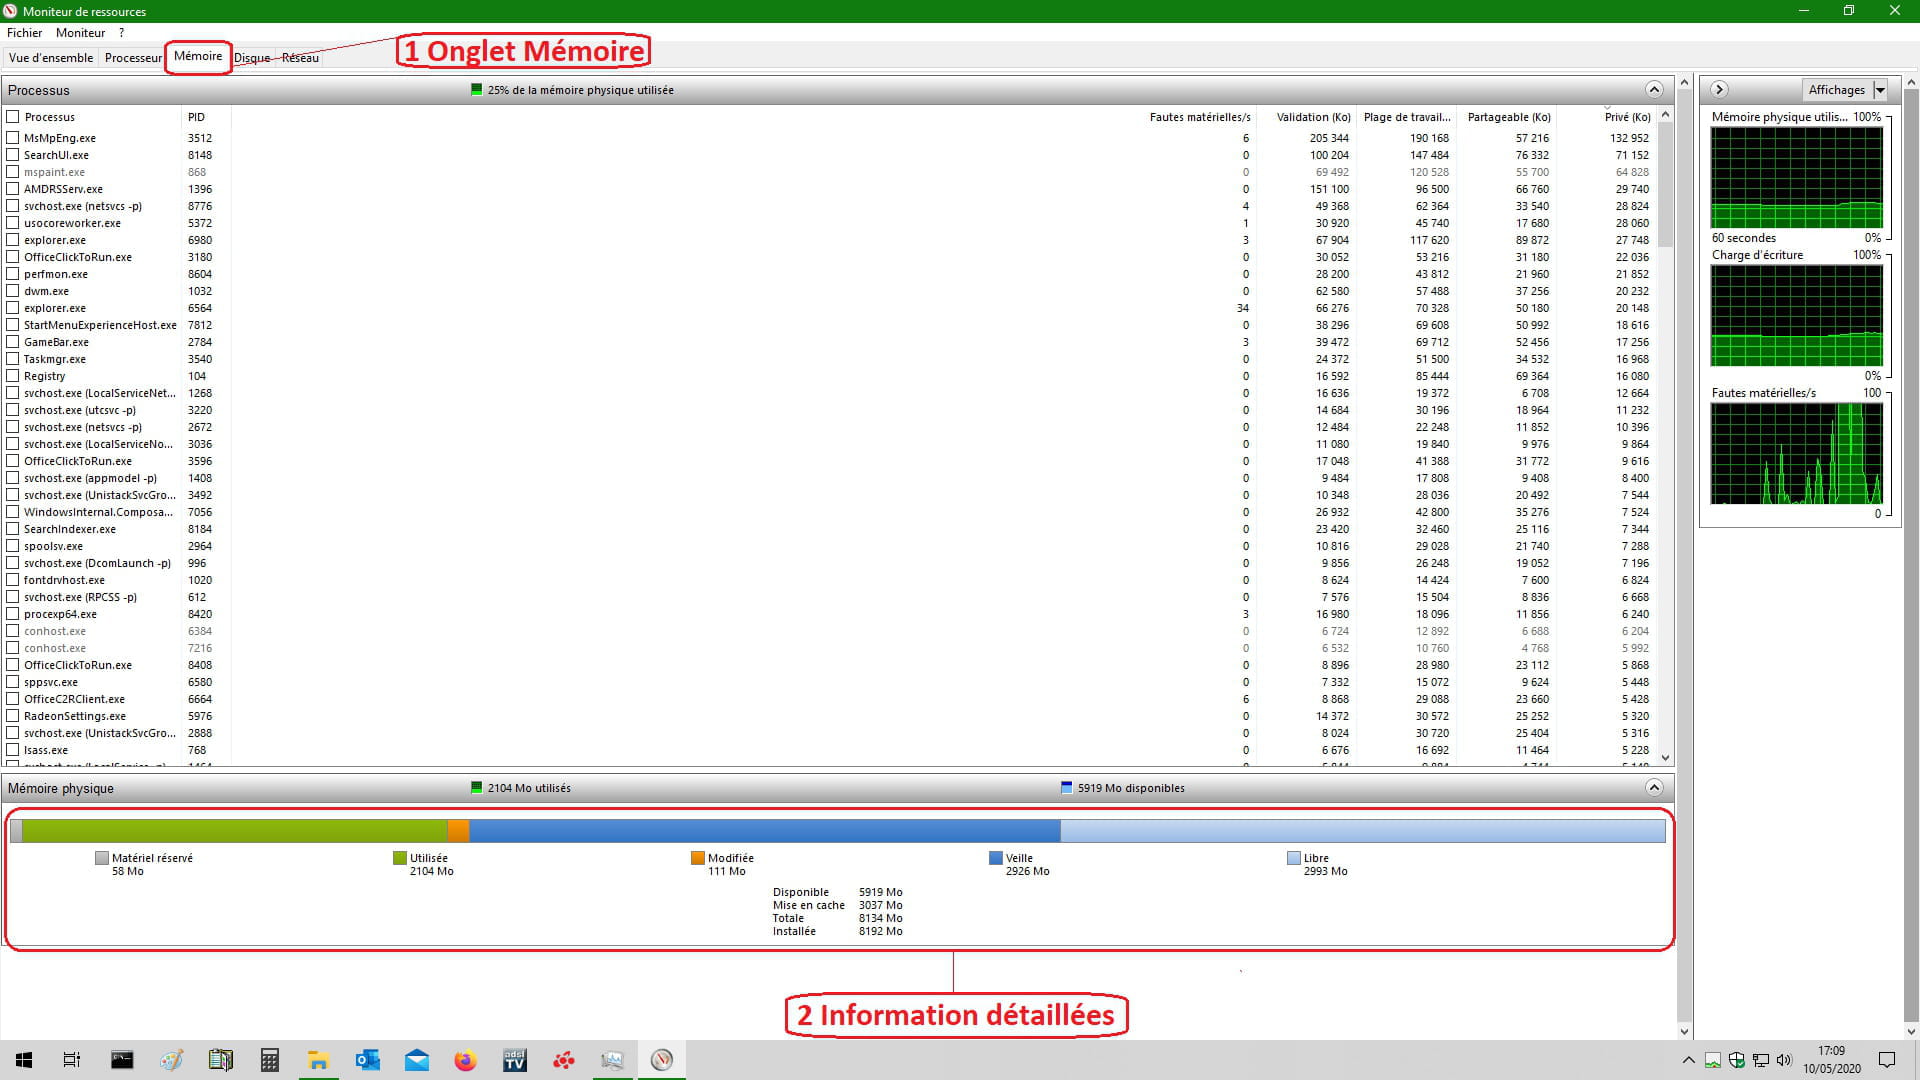The width and height of the screenshot is (1920, 1080).
Task: Sort by Validation (Ko) column
Action: [x=1313, y=117]
